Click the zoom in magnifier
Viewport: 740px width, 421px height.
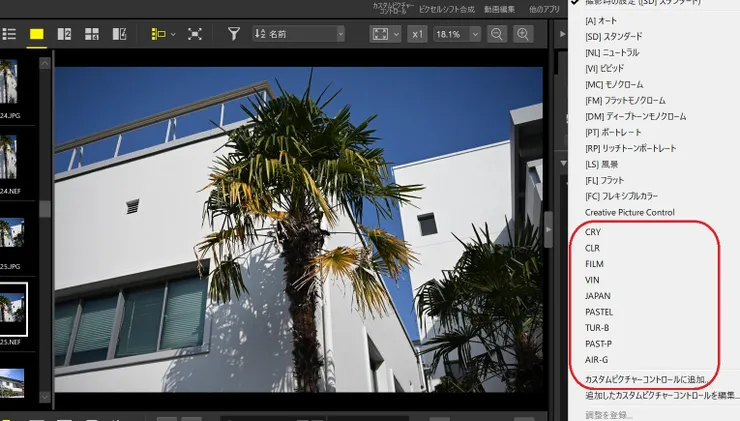point(523,34)
